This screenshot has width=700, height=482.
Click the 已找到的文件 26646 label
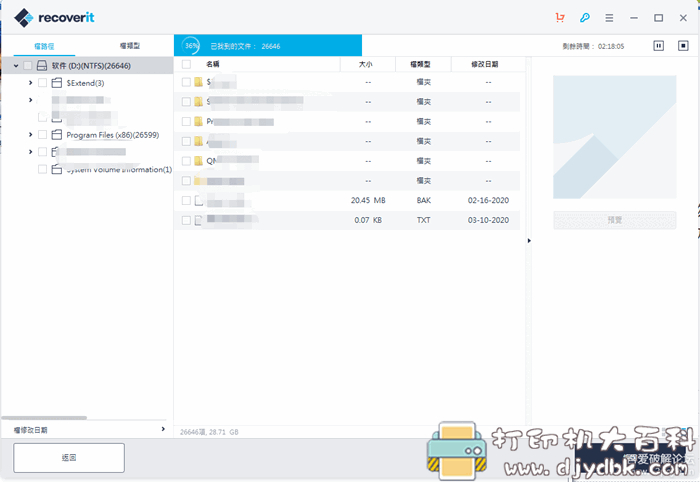[245, 46]
